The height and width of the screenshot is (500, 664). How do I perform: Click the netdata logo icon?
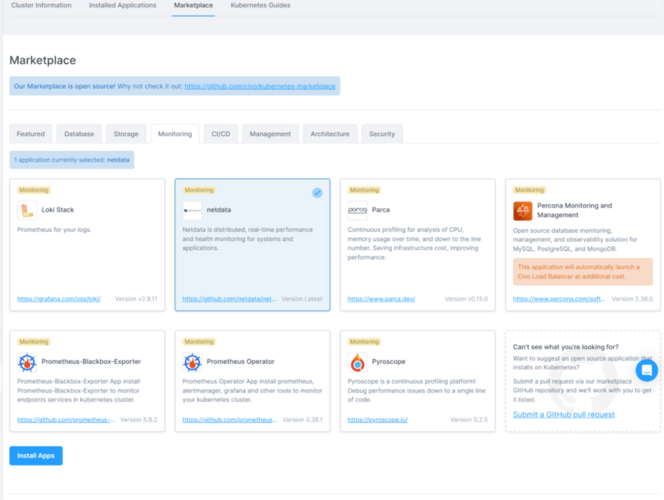coord(192,210)
